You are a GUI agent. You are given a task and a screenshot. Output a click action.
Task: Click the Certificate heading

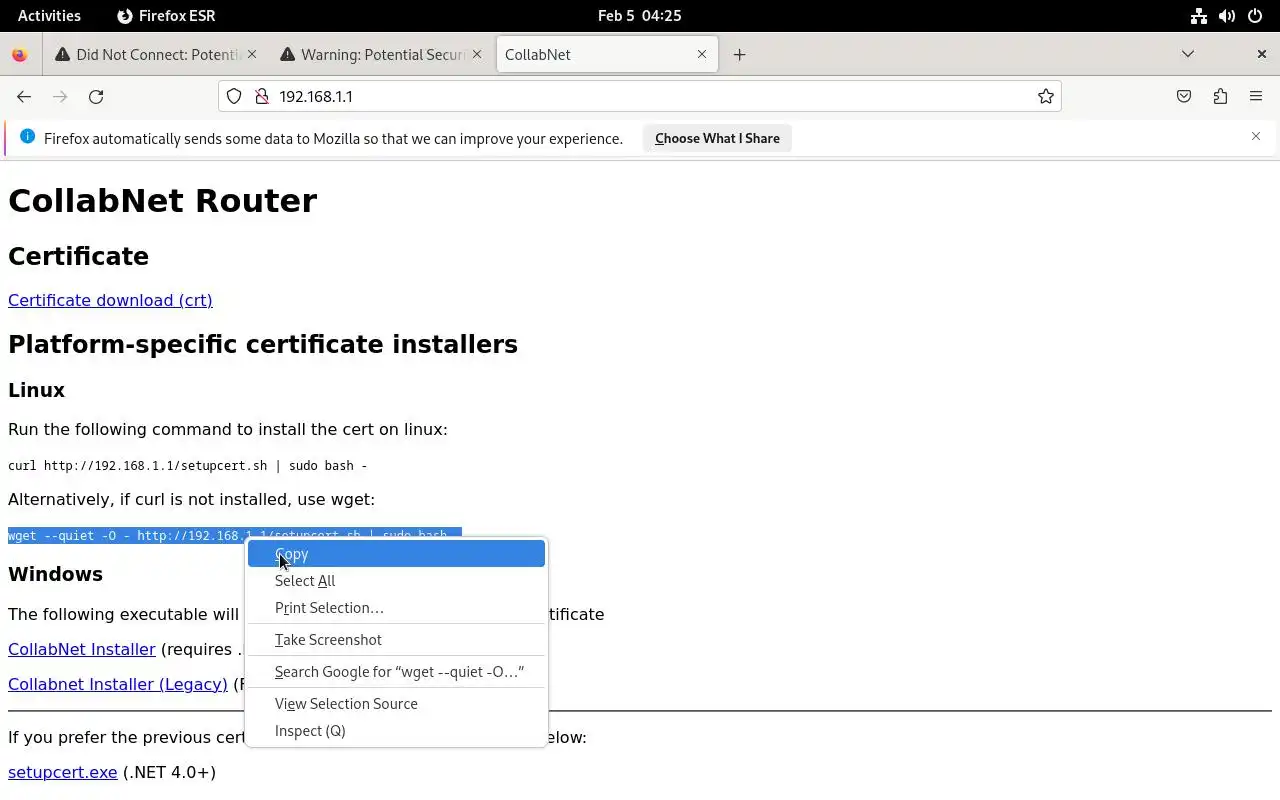click(78, 256)
